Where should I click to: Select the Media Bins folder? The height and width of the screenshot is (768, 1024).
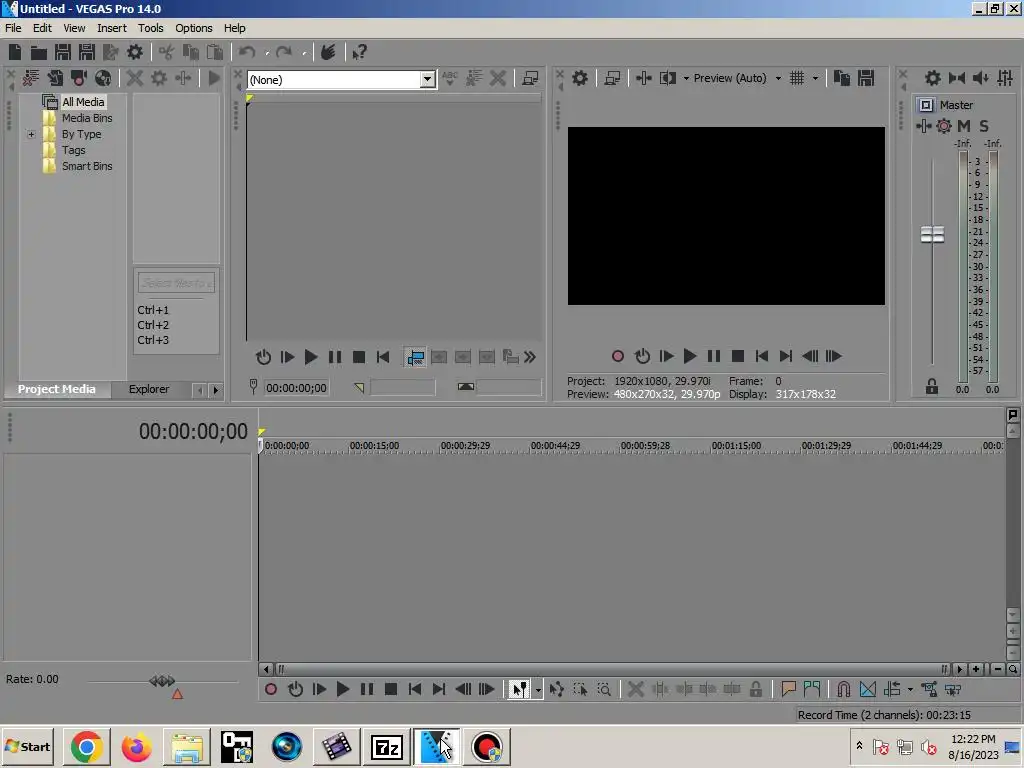(x=87, y=118)
